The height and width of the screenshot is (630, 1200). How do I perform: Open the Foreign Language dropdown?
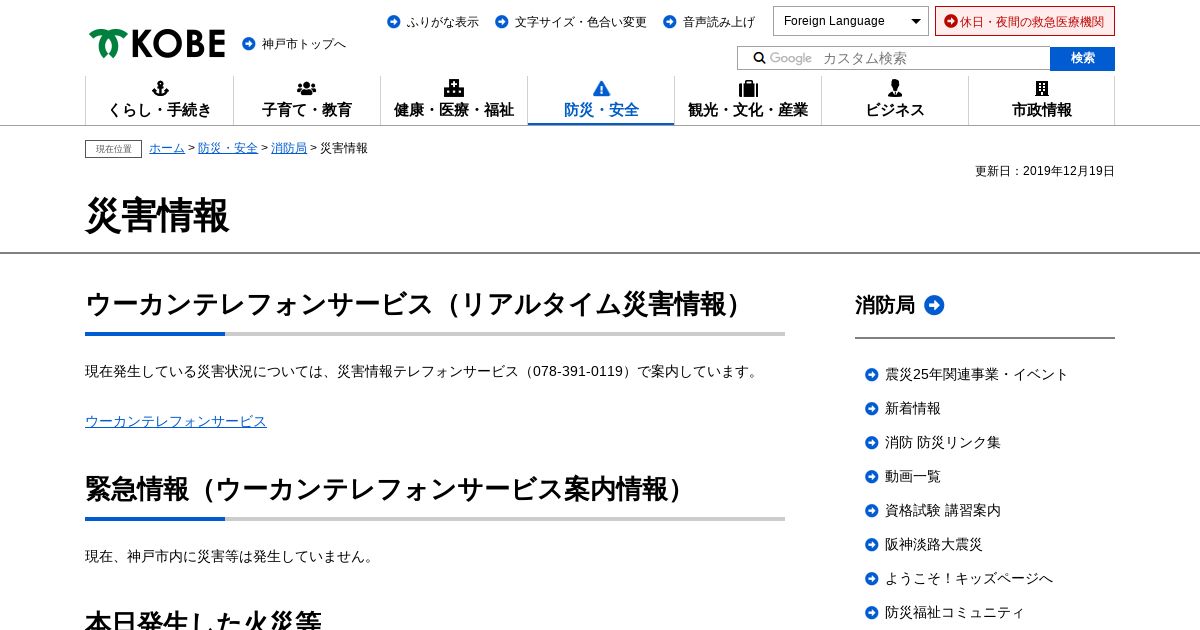point(851,21)
